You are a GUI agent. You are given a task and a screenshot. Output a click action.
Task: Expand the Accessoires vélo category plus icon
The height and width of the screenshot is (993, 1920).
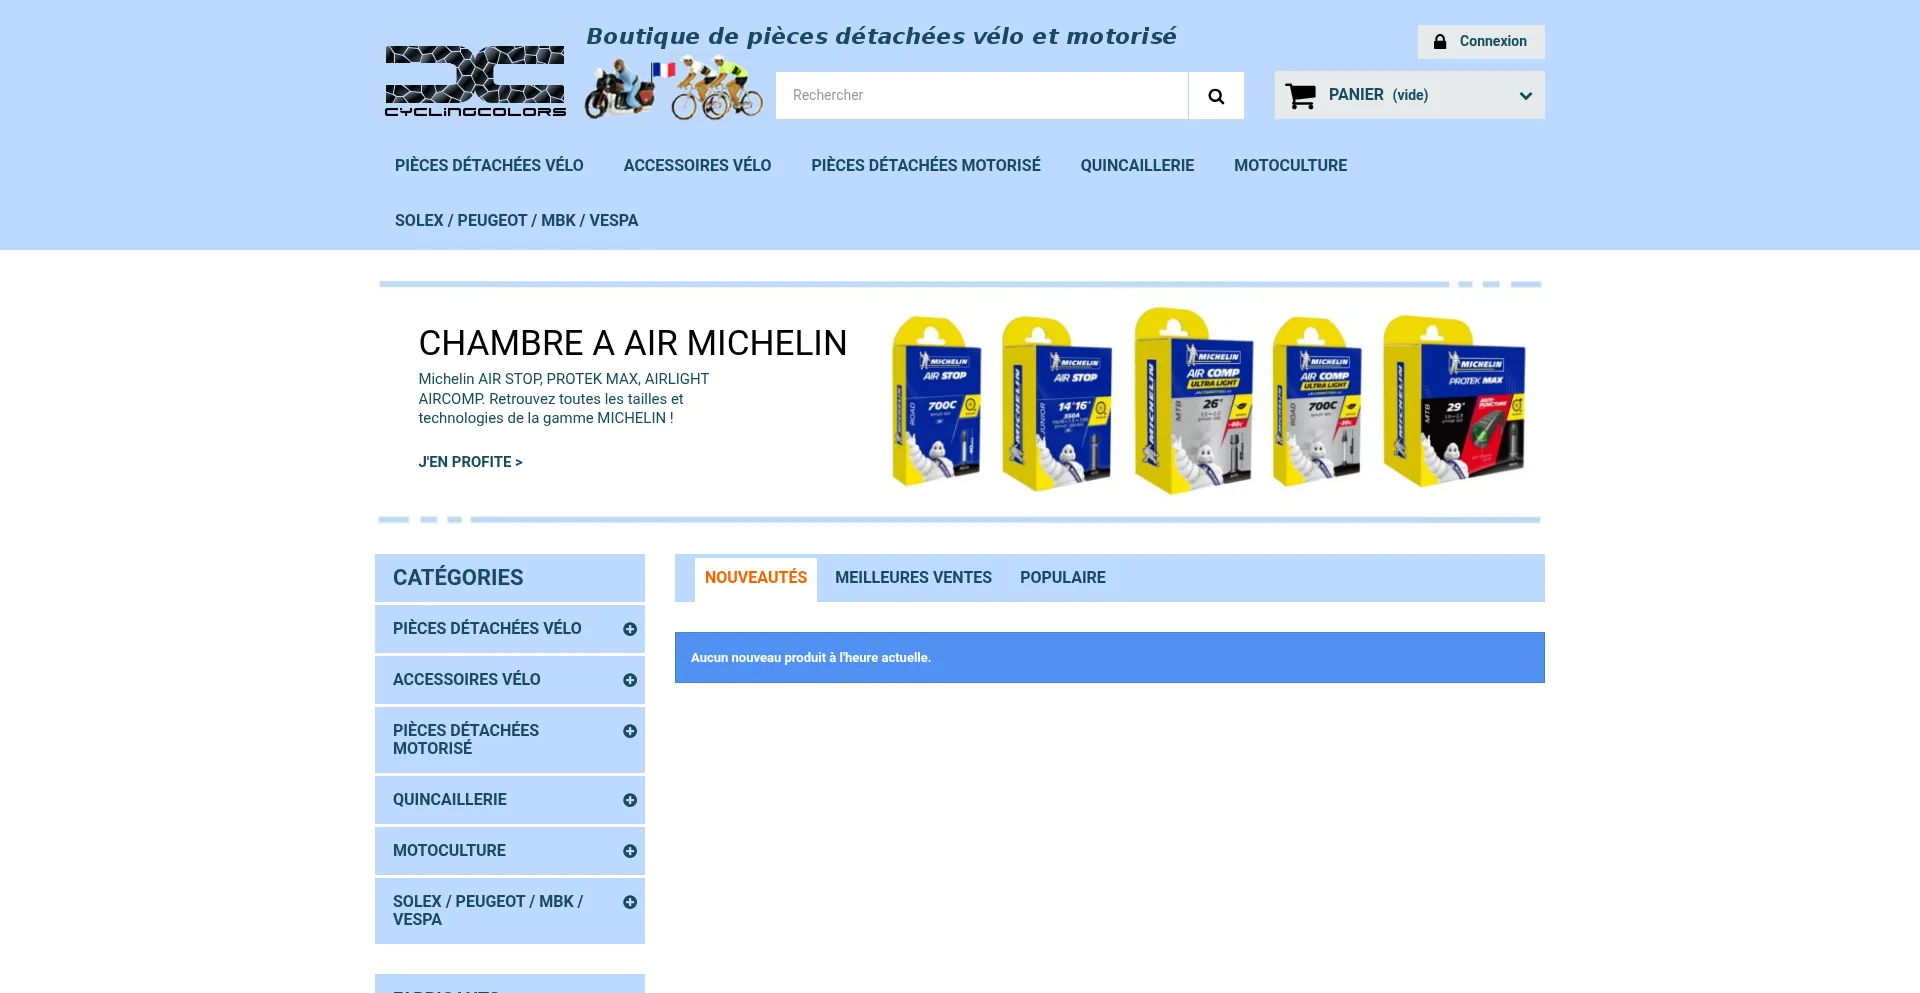tap(630, 680)
